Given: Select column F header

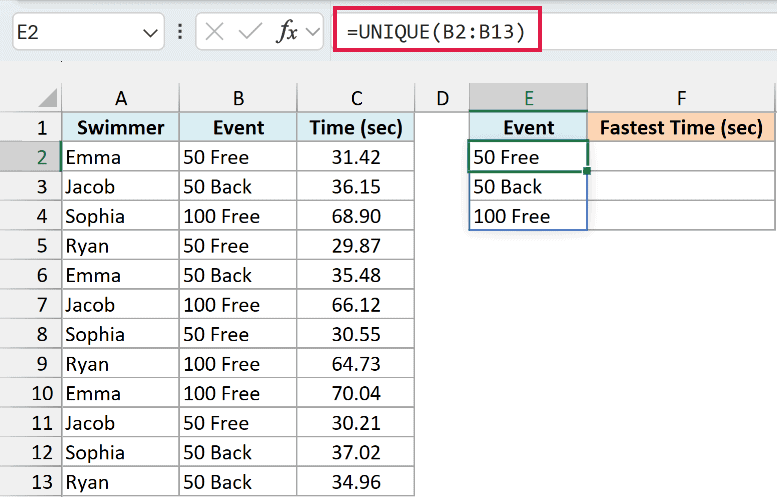Looking at the screenshot, I should point(681,98).
